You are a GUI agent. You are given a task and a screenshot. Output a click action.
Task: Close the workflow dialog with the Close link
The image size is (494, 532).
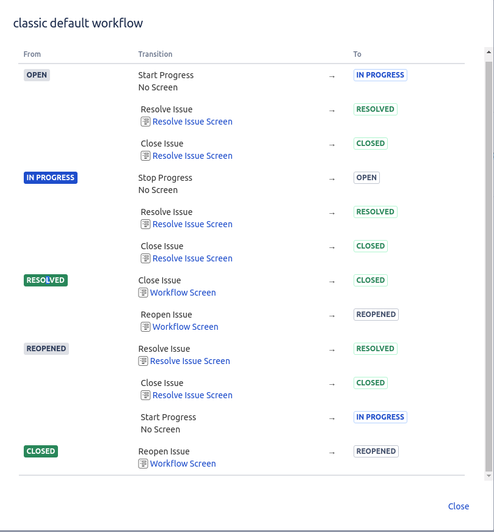(458, 506)
